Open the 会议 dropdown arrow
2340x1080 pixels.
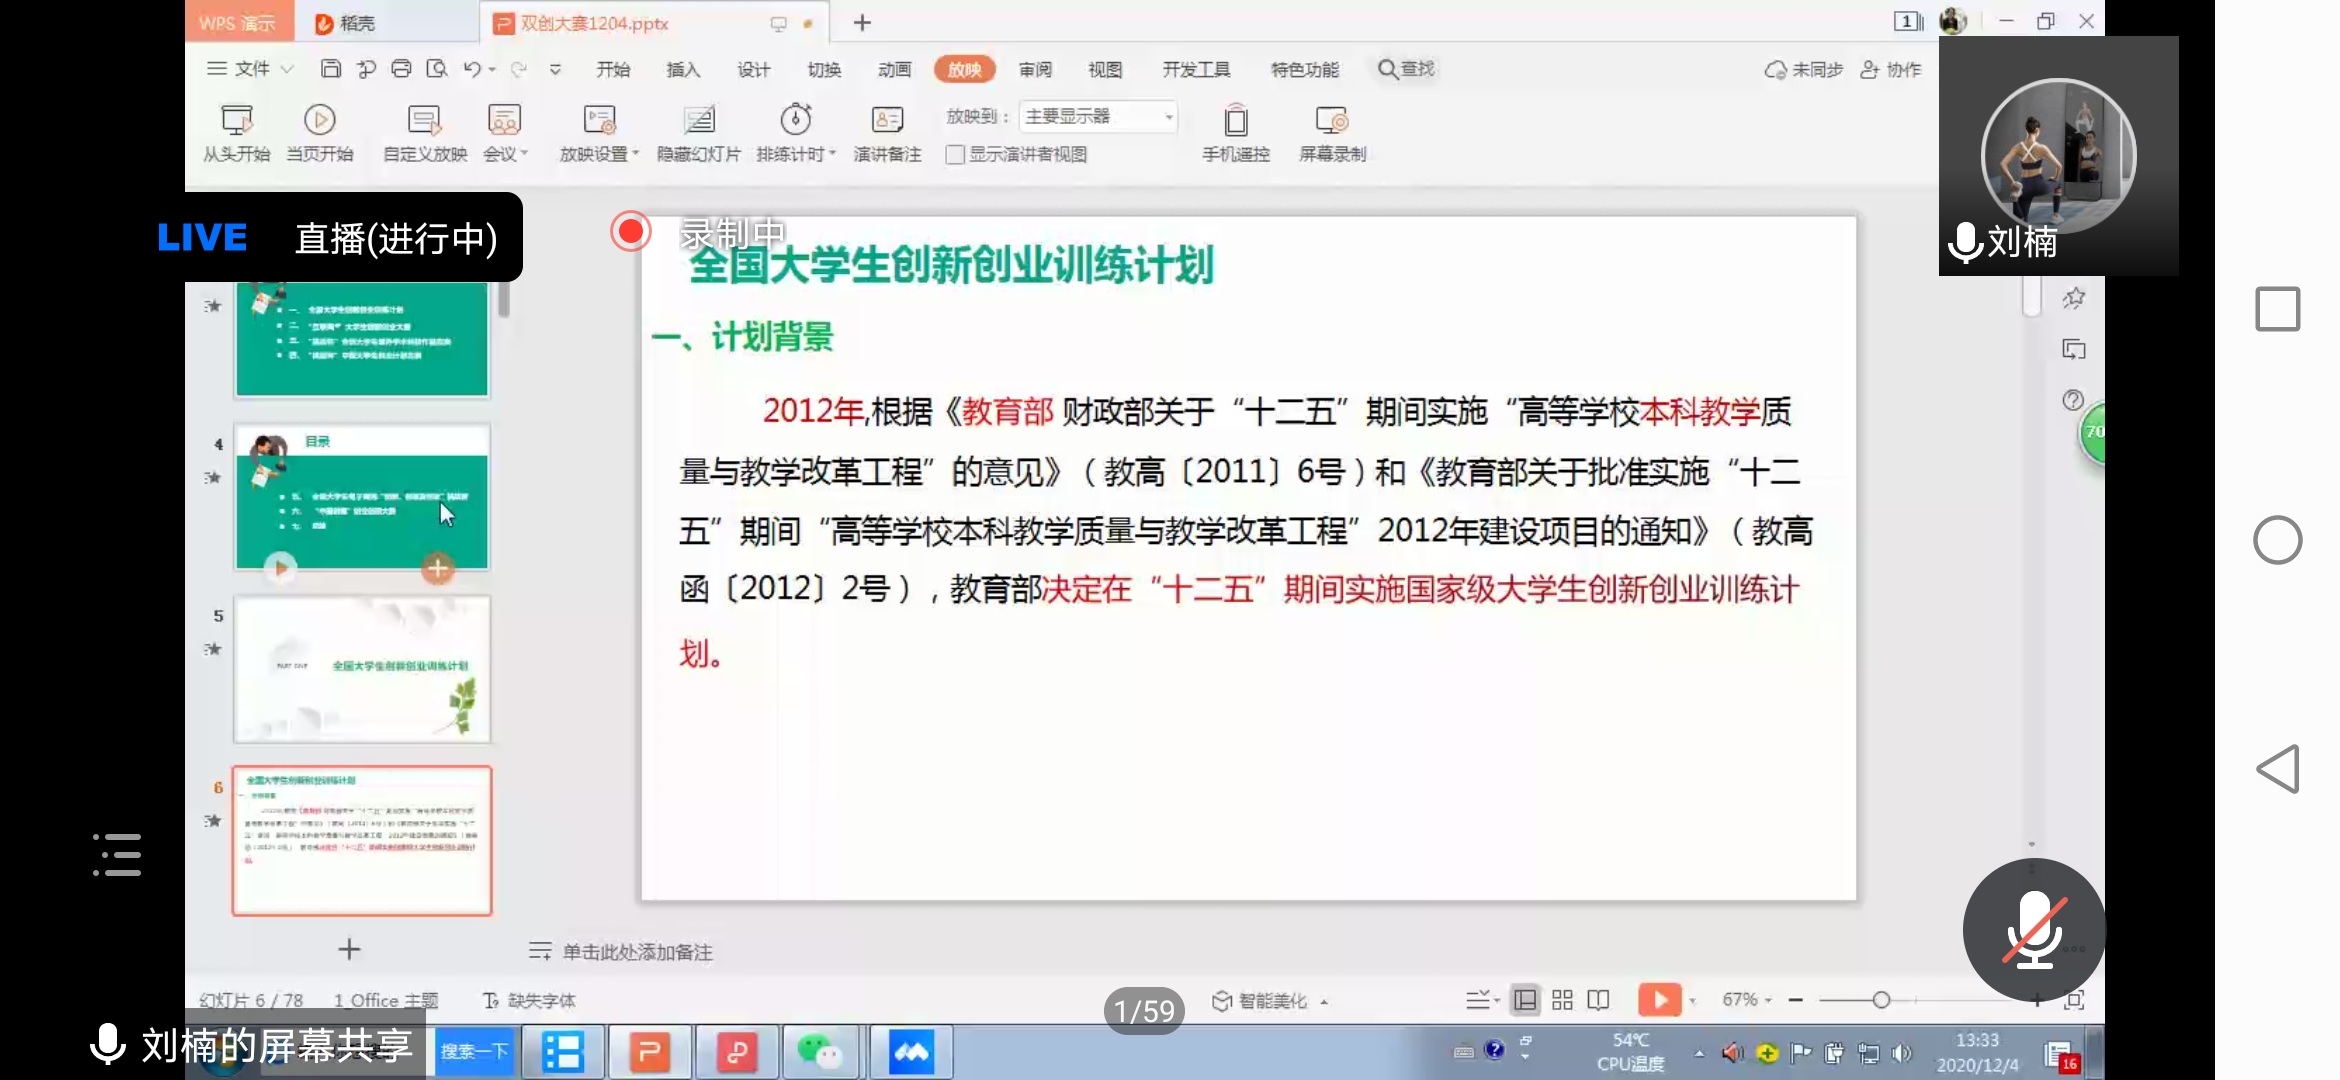[x=524, y=154]
